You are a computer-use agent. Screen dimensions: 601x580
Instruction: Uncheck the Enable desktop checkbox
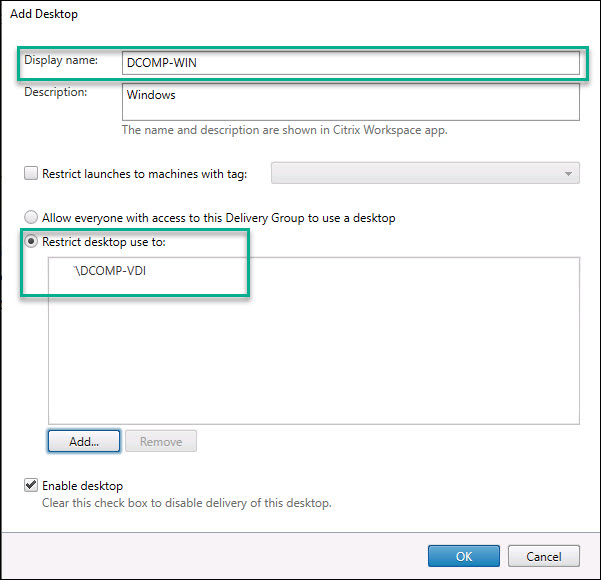coord(31,485)
